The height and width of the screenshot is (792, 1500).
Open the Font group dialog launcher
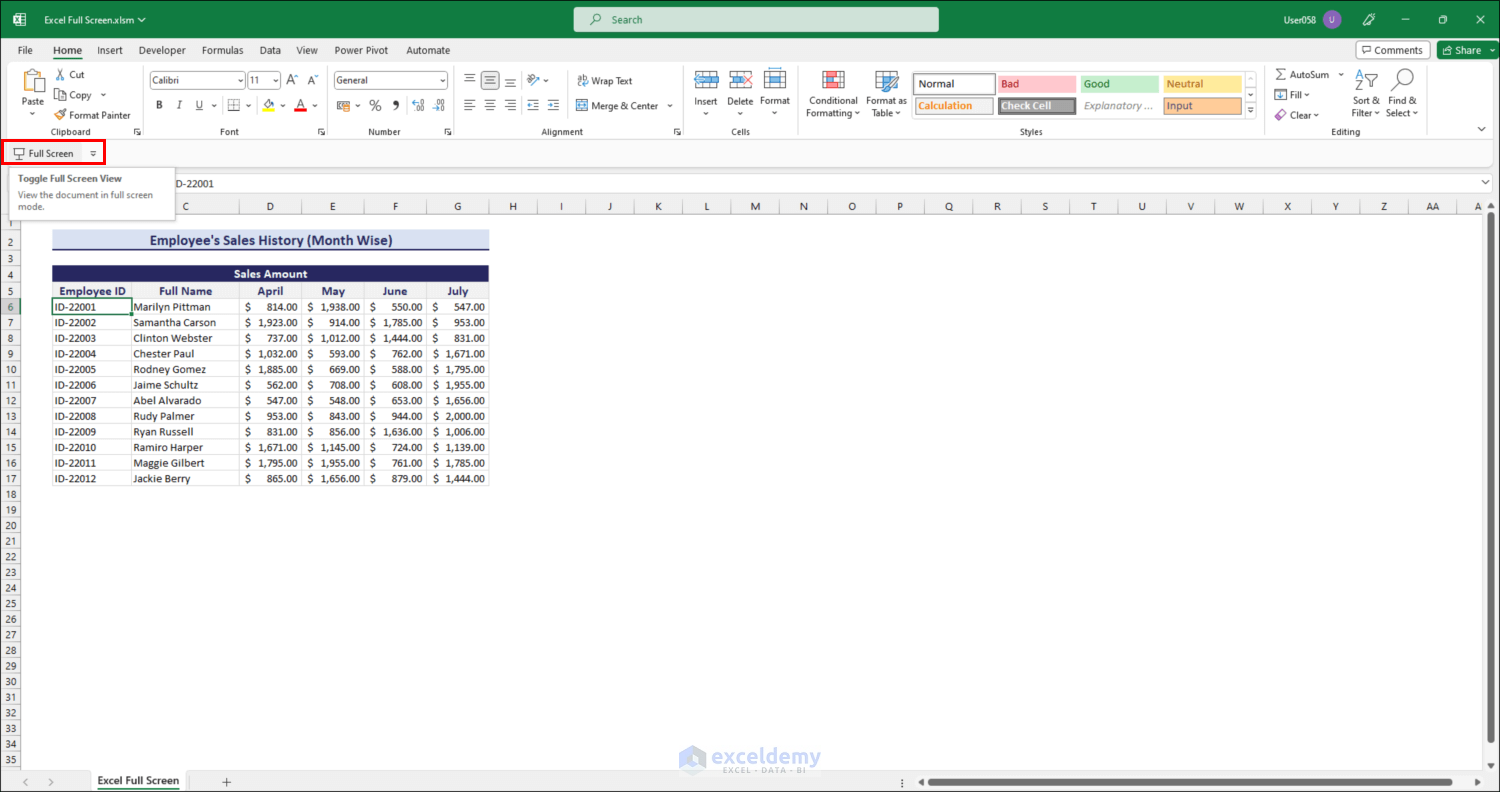click(322, 132)
